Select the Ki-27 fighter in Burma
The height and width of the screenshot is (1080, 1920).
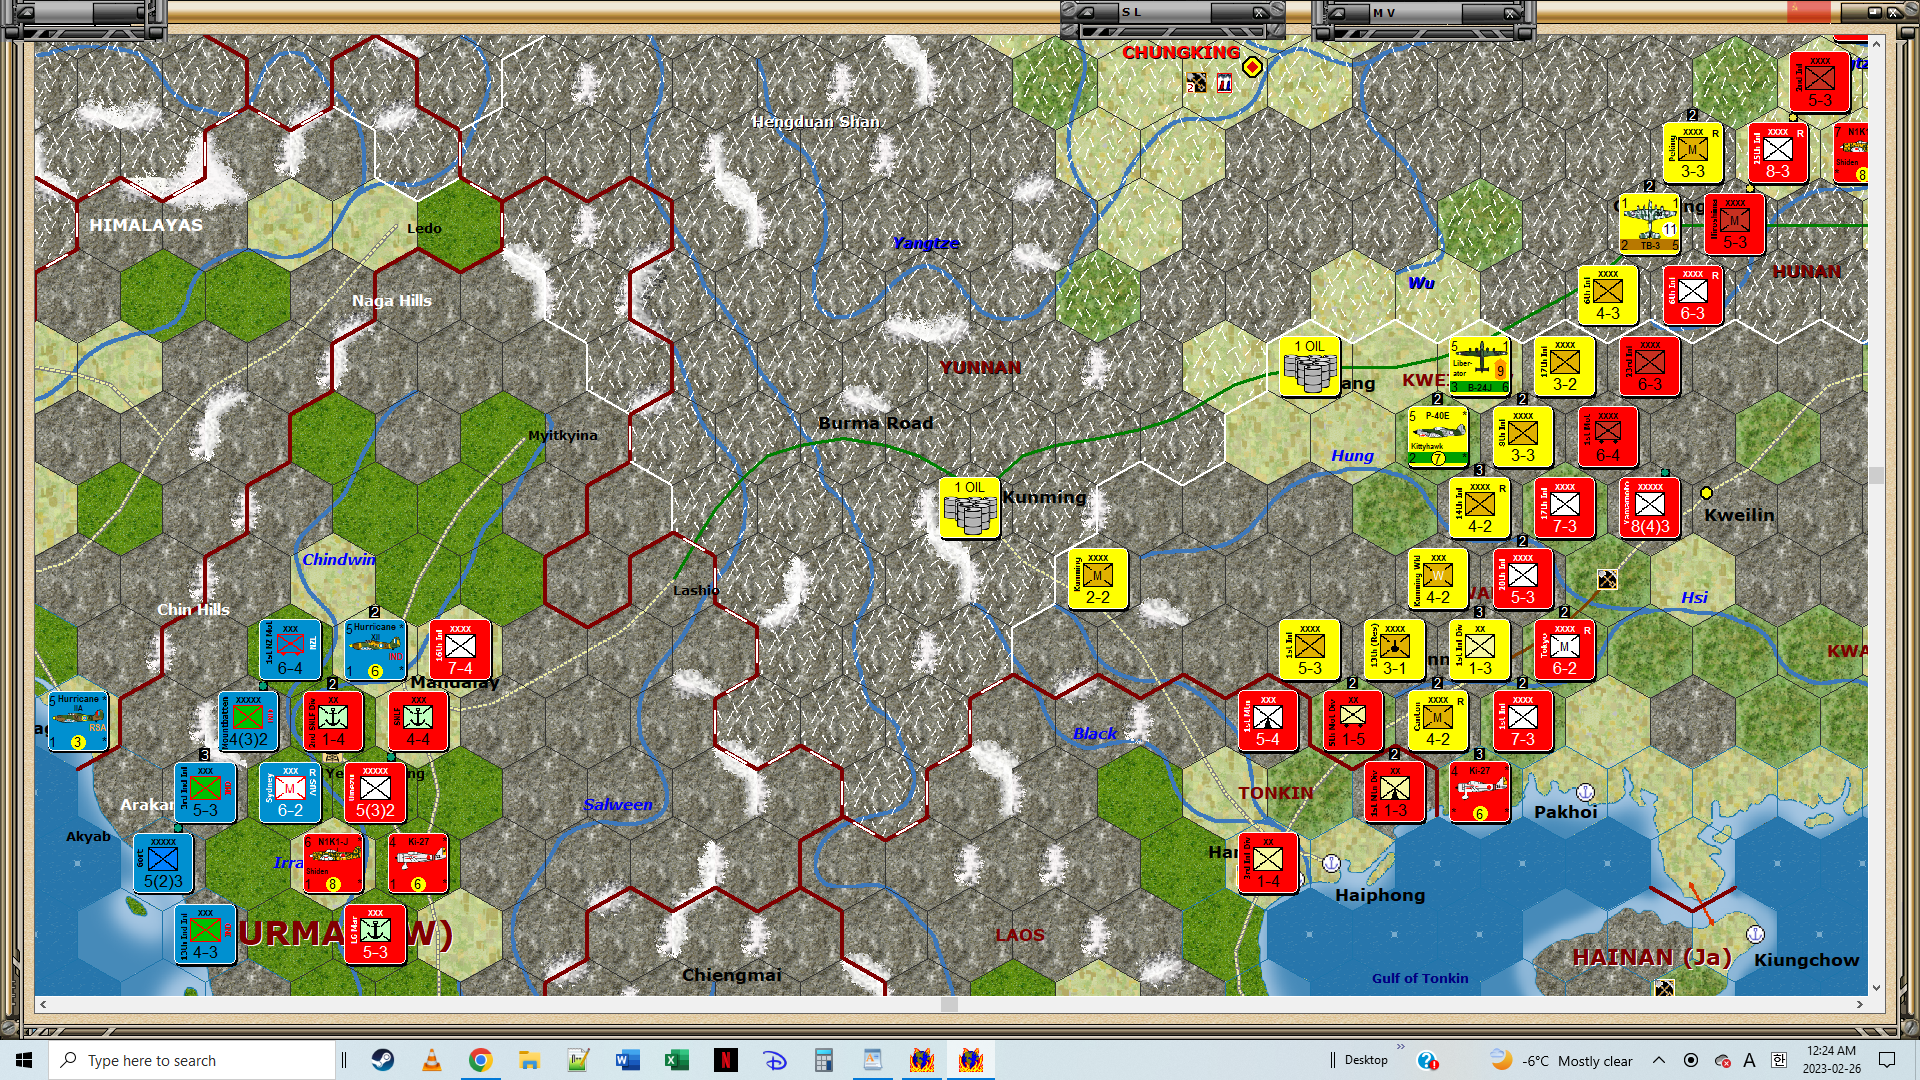click(418, 863)
